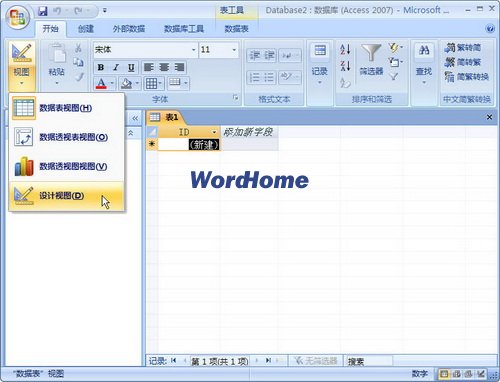Click the decrease indent icon
The height and width of the screenshot is (382, 500).
coord(255,55)
